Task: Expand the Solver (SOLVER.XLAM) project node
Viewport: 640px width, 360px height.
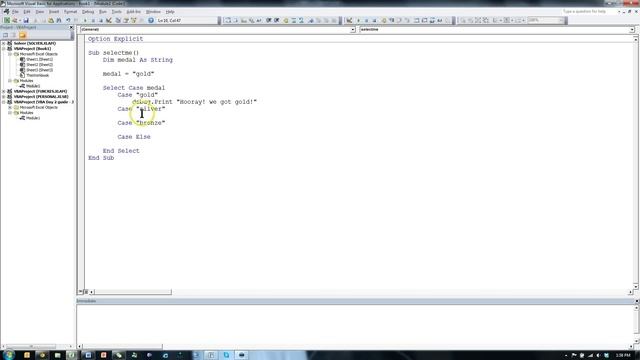Action: coord(4,43)
